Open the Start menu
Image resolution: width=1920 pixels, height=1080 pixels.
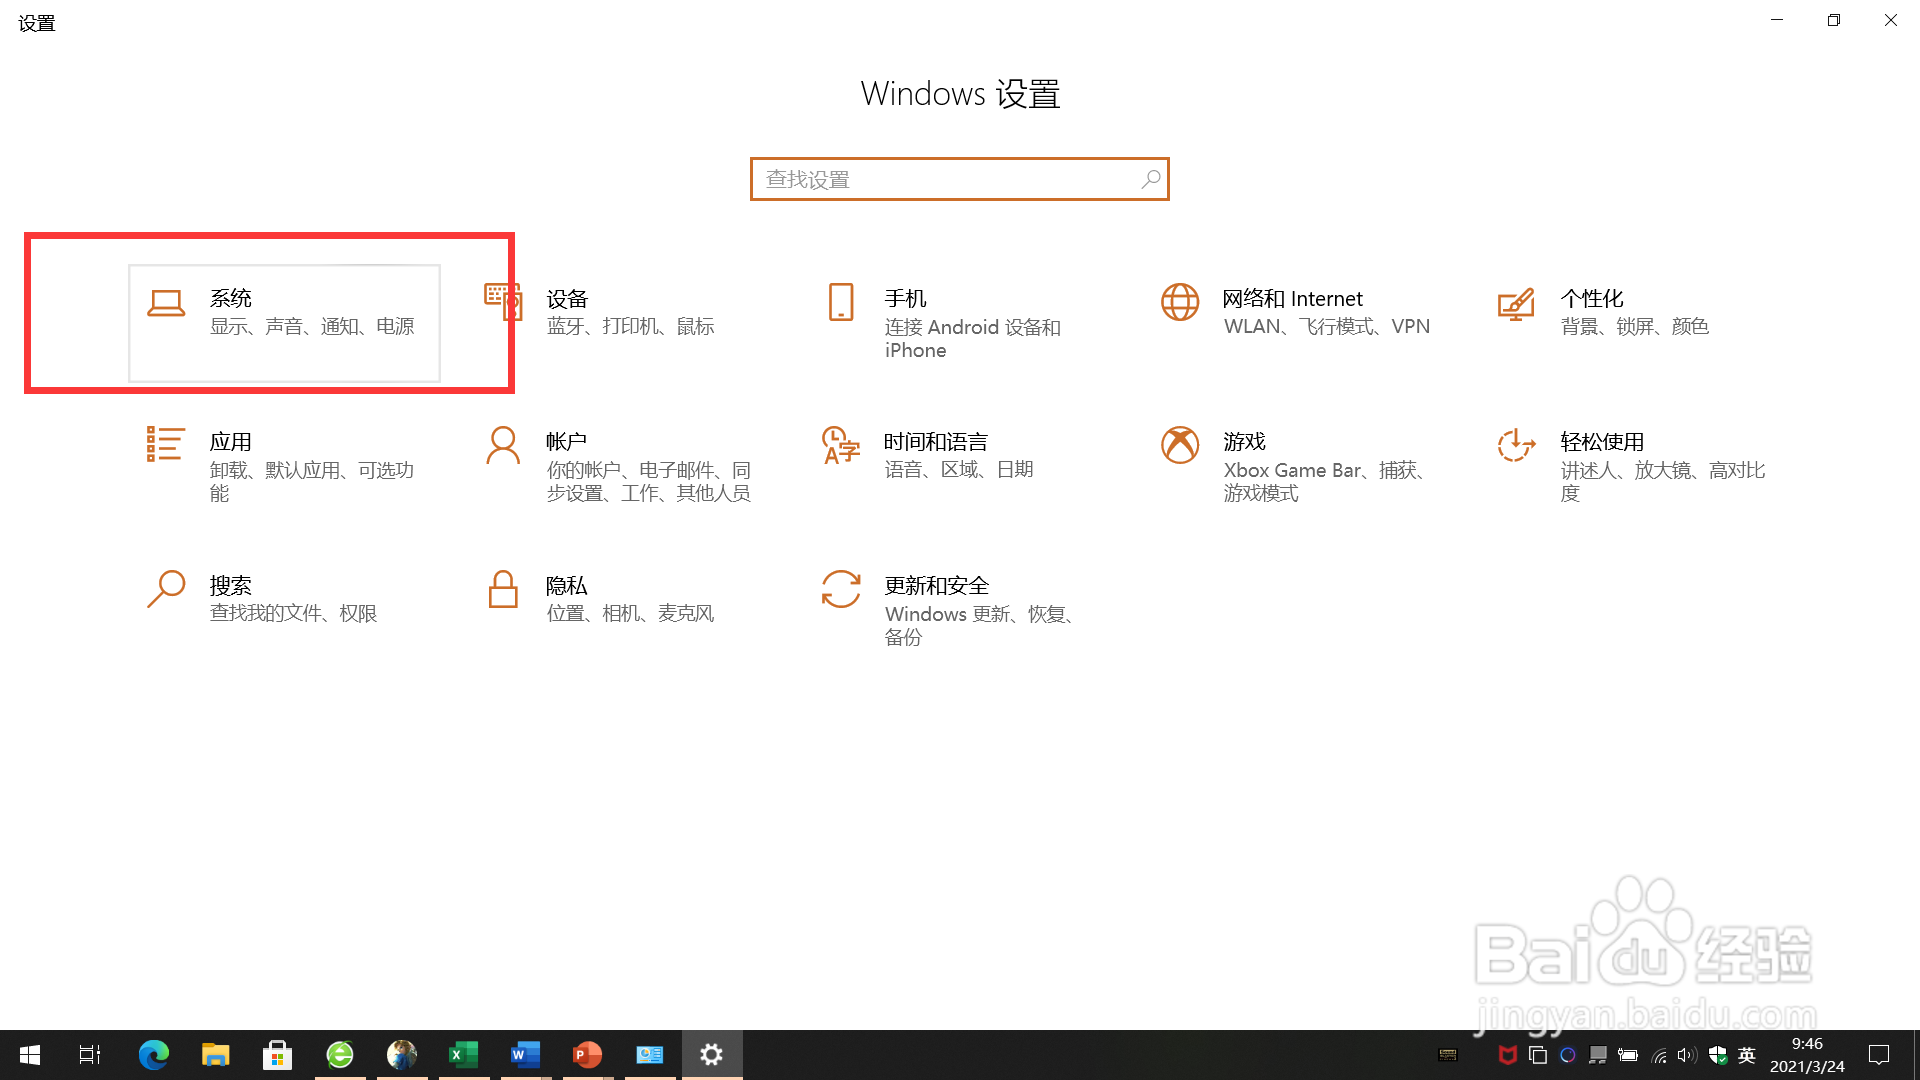(x=29, y=1054)
